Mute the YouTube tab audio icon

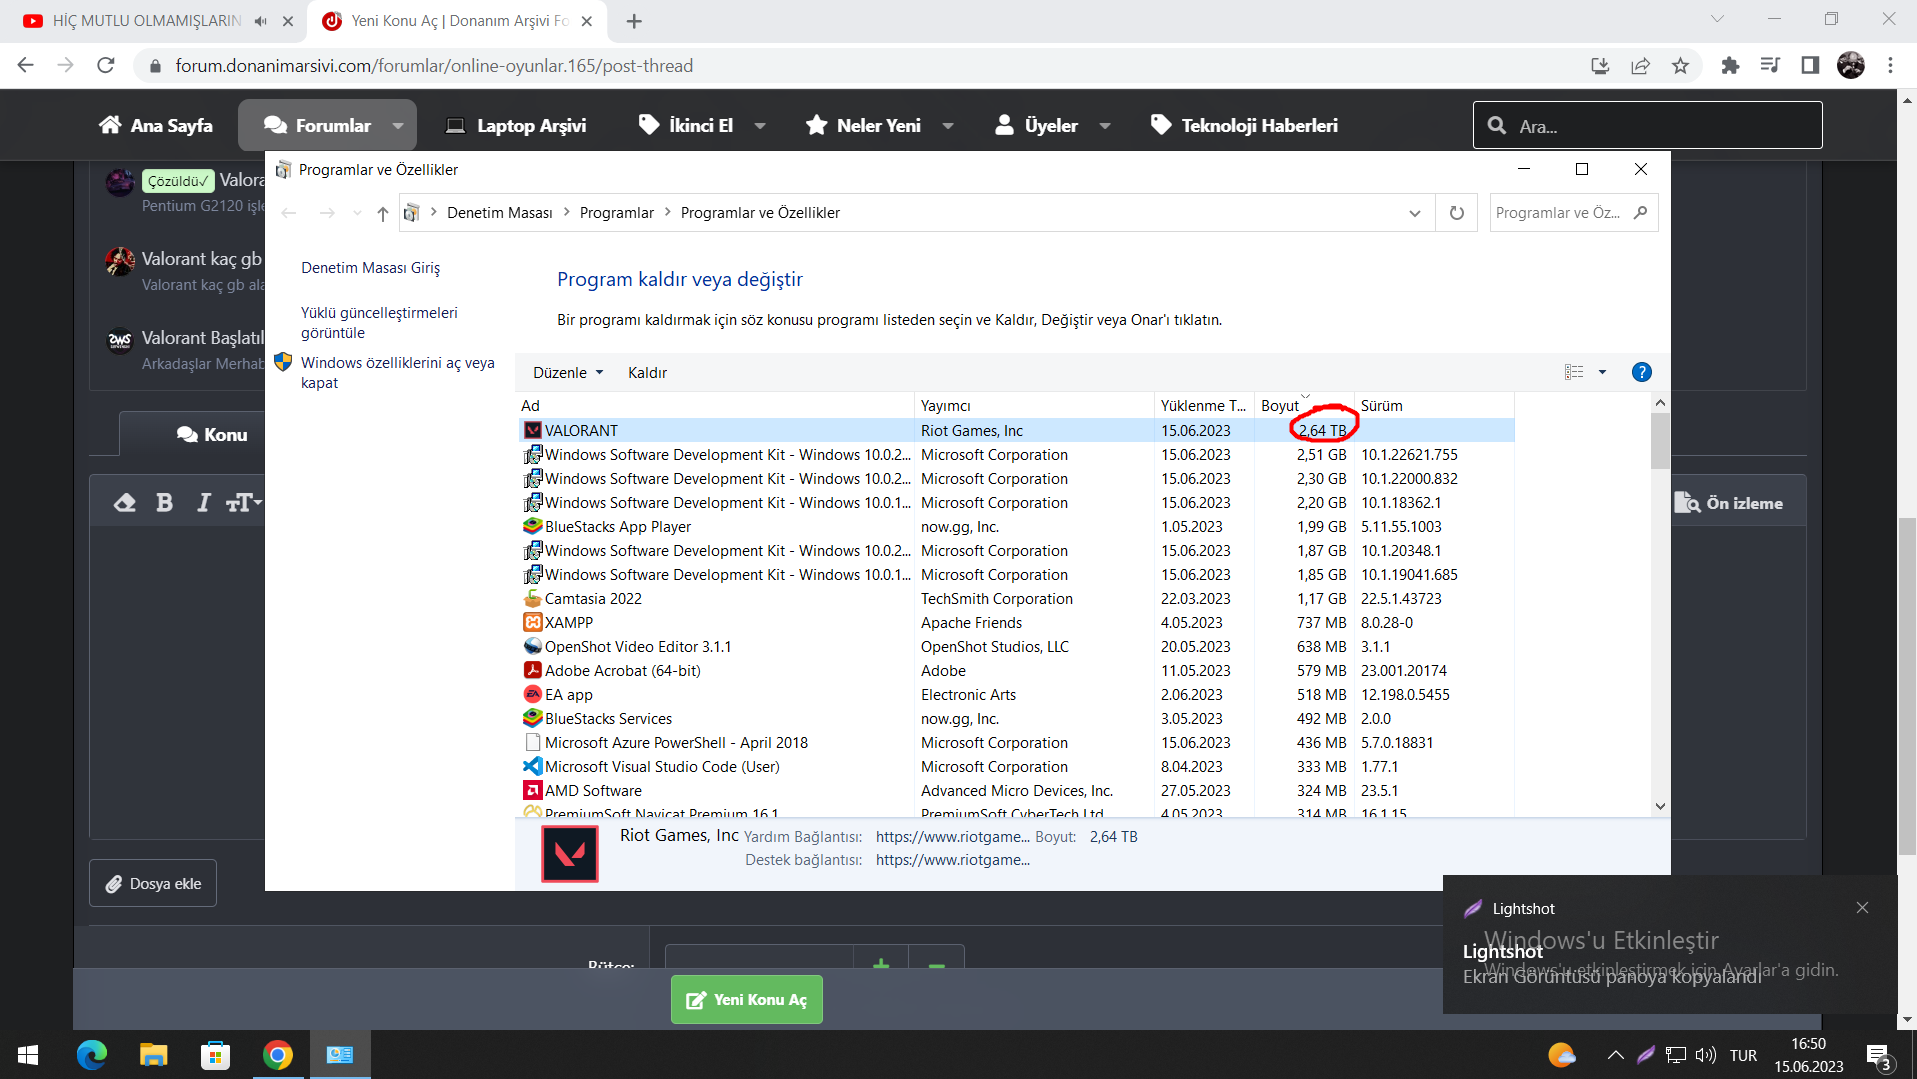pyautogui.click(x=261, y=20)
